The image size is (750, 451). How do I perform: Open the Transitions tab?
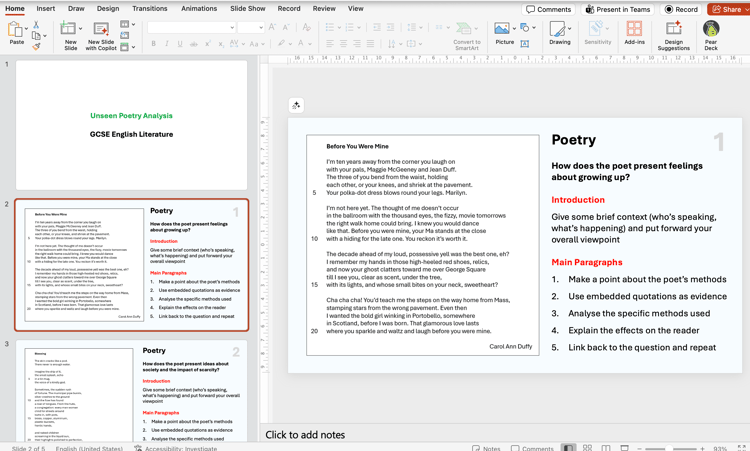coord(149,8)
